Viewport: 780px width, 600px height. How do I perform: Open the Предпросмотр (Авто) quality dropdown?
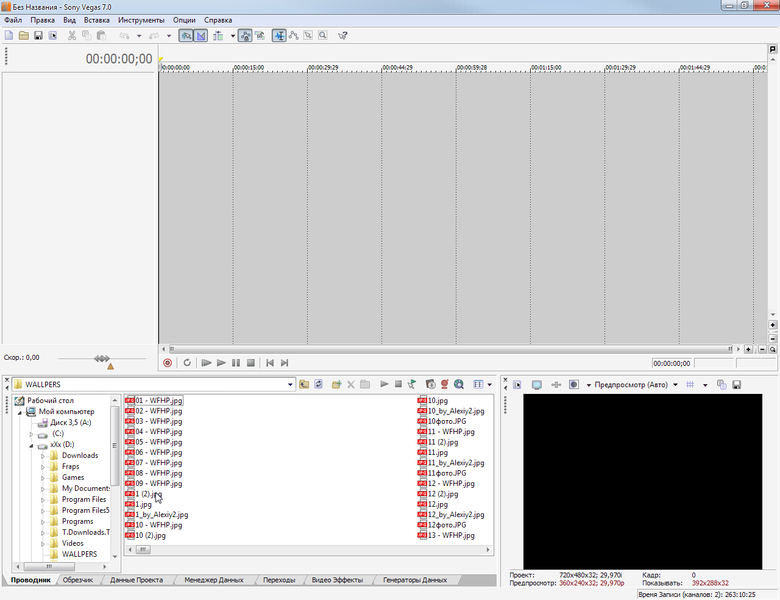pos(676,385)
